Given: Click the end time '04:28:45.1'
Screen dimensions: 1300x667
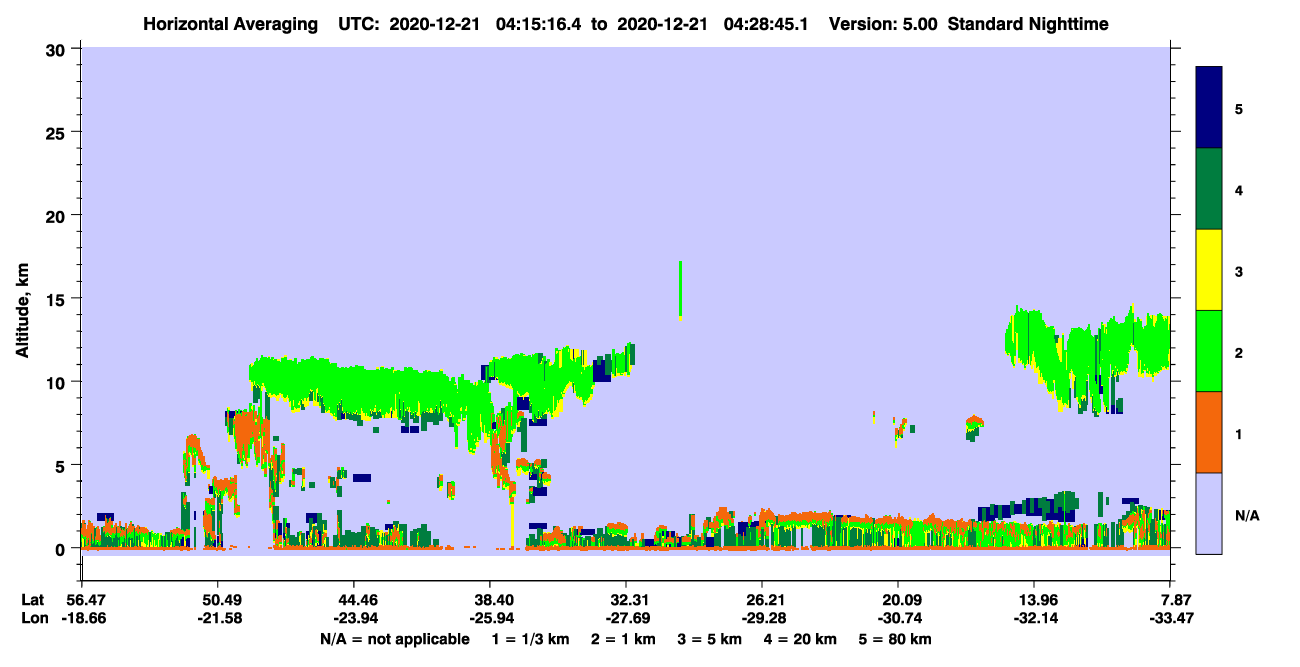Looking at the screenshot, I should pos(764,23).
